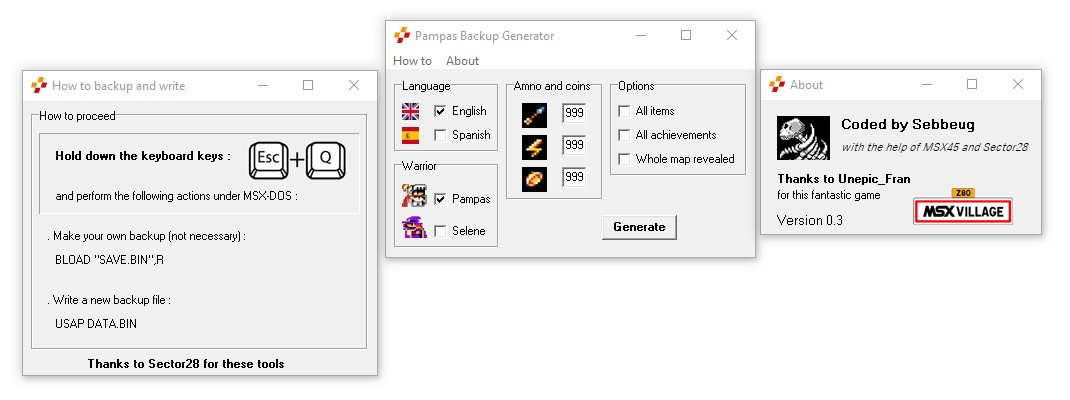Click the arrow ammo icon
Image resolution: width=1070 pixels, height=400 pixels.
click(x=534, y=115)
